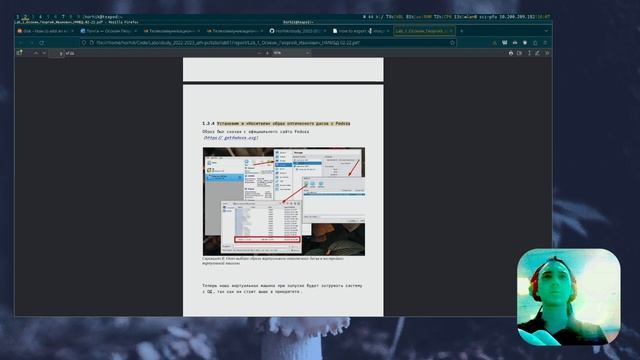Switch to i3 workspace 2
The height and width of the screenshot is (360, 640).
[25, 17]
